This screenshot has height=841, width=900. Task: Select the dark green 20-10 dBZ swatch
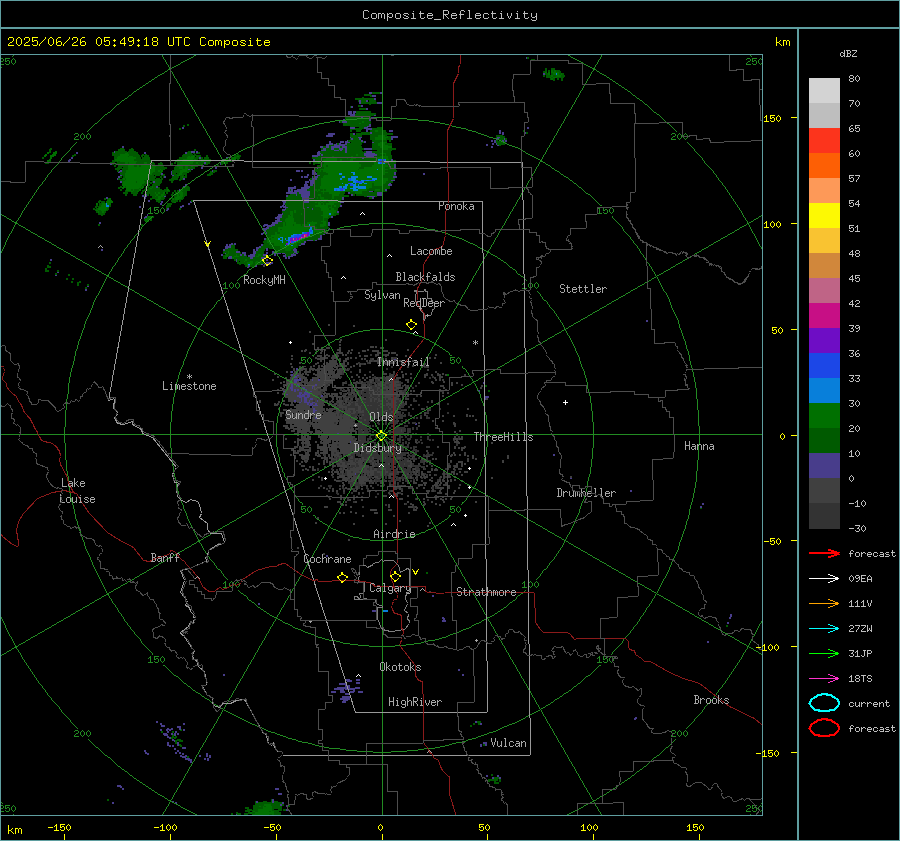coord(824,440)
